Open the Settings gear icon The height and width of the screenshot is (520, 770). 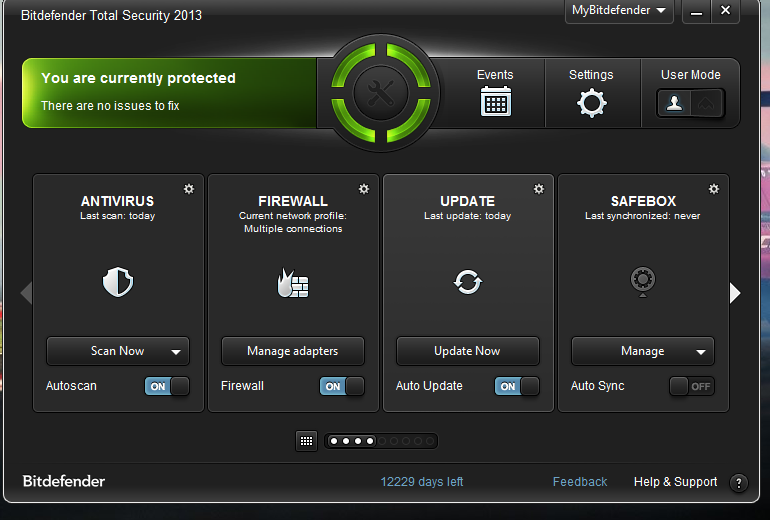591,103
